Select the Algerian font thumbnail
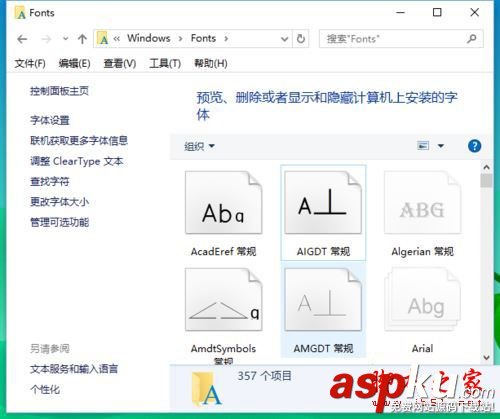This screenshot has width=500, height=419. point(422,202)
